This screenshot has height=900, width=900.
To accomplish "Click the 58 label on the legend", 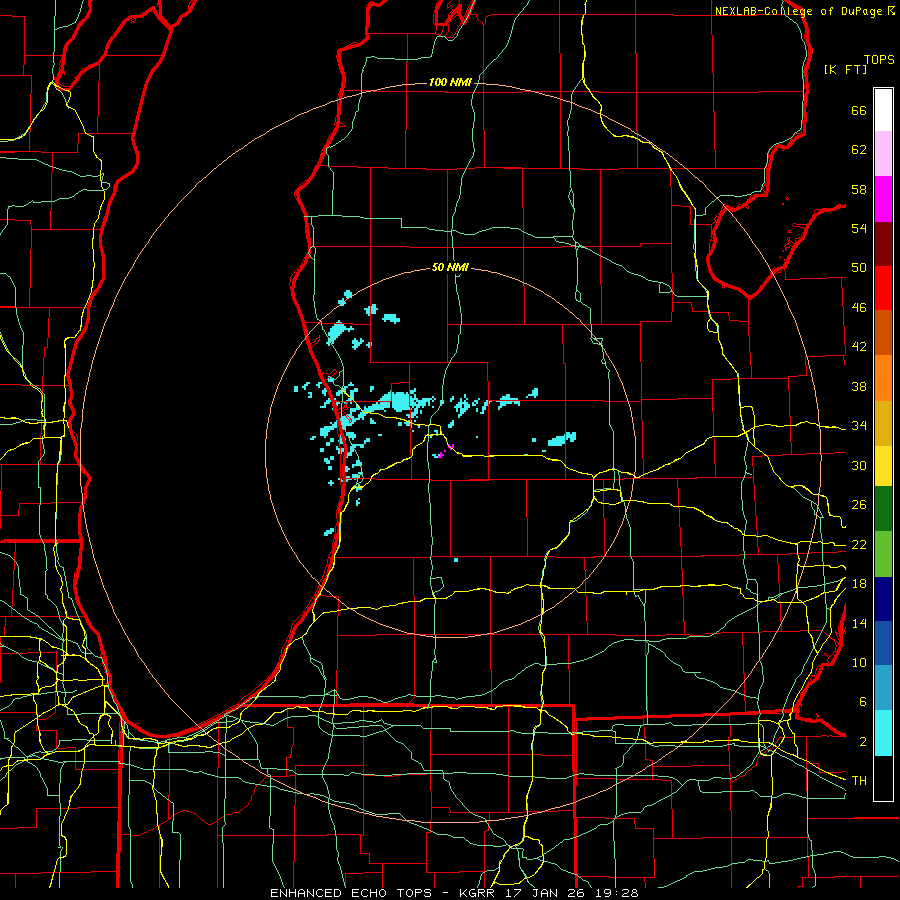I will click(x=859, y=189).
